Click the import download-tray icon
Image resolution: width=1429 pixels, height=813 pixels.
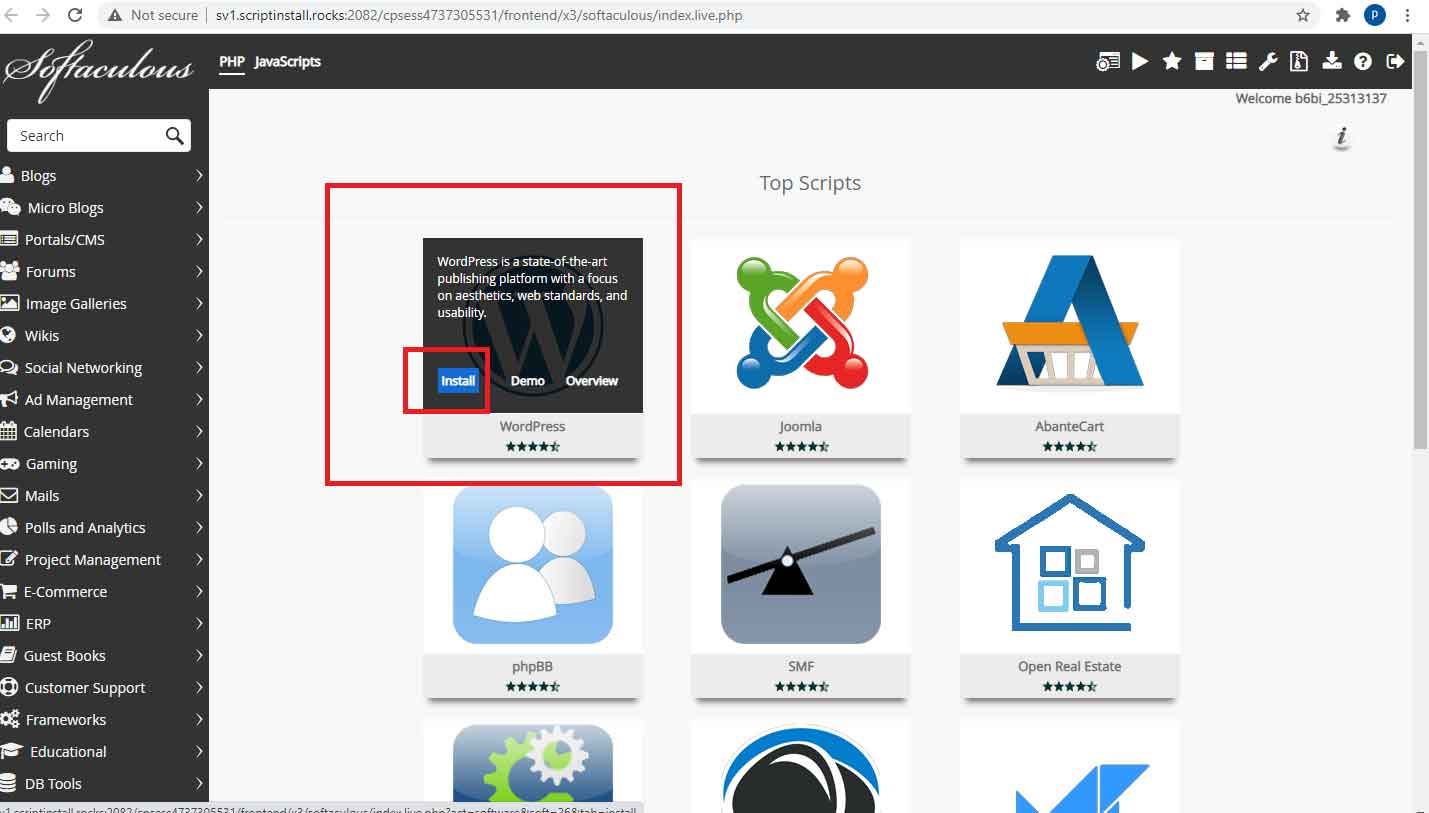1331,61
